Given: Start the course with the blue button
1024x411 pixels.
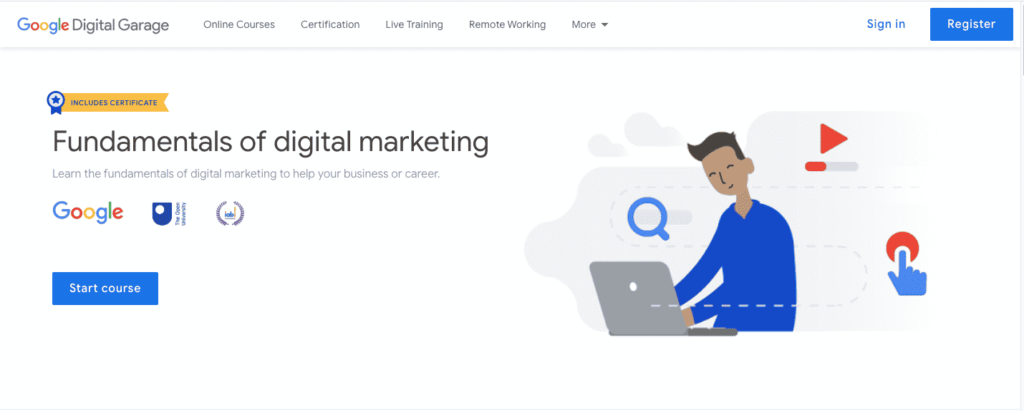Looking at the screenshot, I should pos(105,288).
